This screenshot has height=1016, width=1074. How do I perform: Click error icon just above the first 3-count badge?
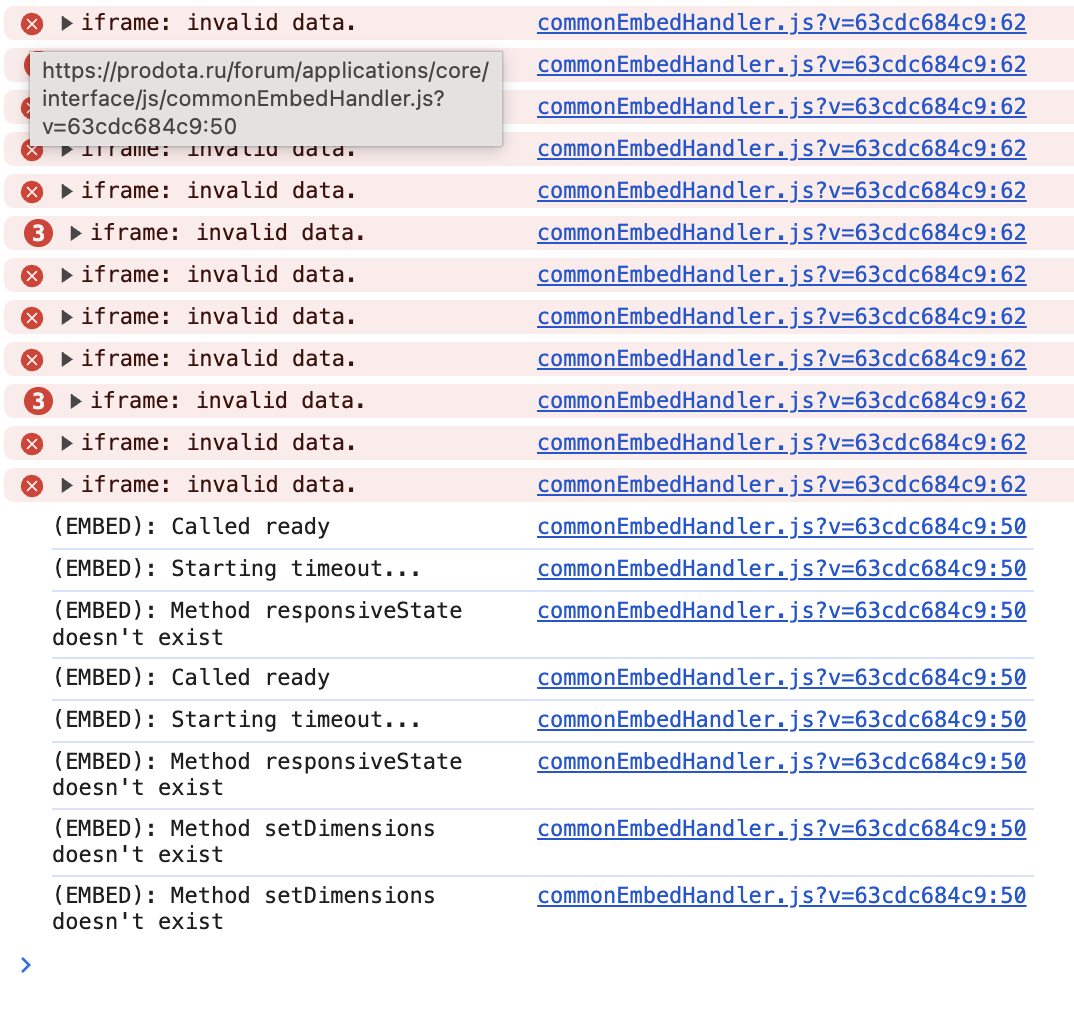click(33, 191)
